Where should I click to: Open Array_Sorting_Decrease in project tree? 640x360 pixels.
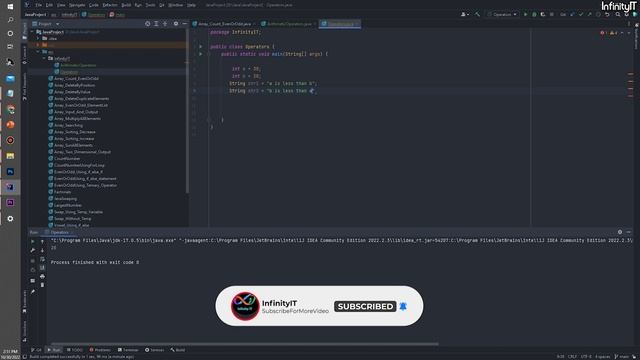pyautogui.click(x=75, y=132)
